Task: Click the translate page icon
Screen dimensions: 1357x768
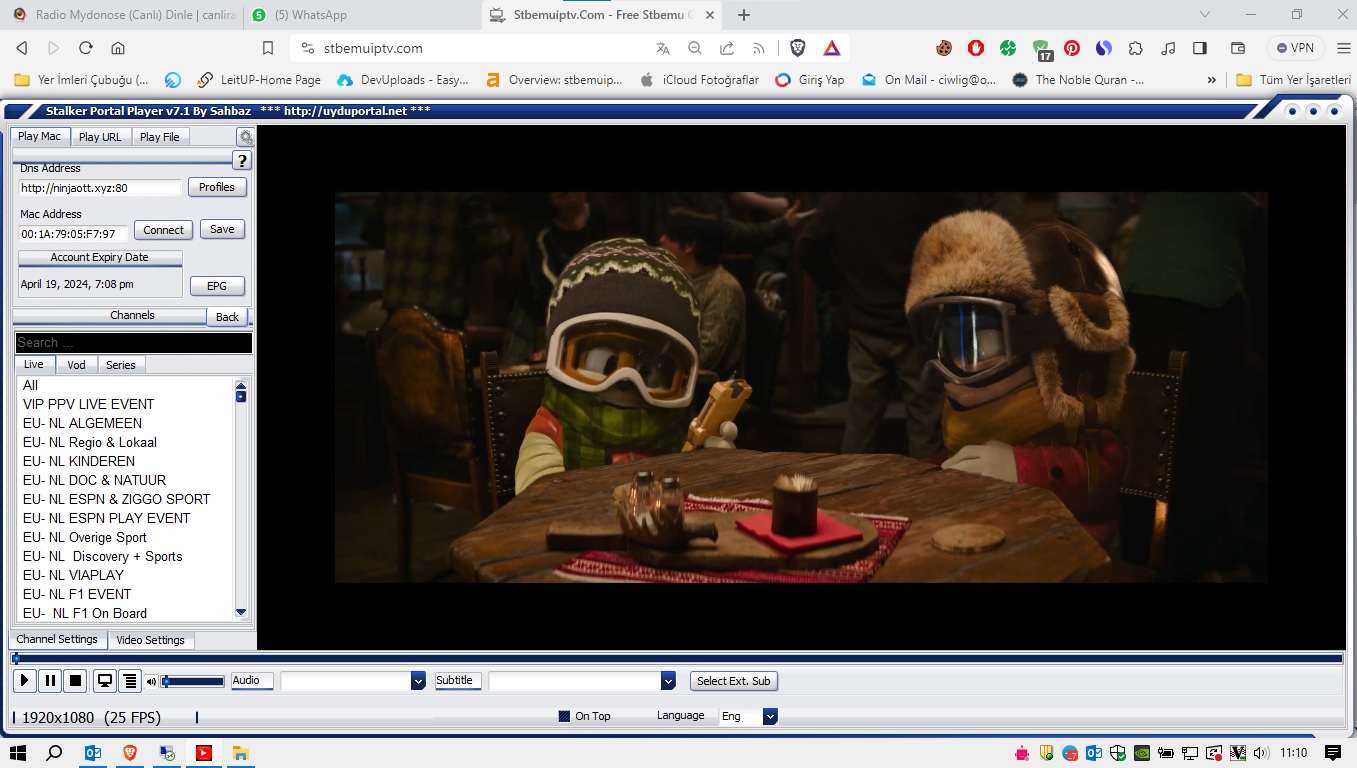Action: point(662,48)
